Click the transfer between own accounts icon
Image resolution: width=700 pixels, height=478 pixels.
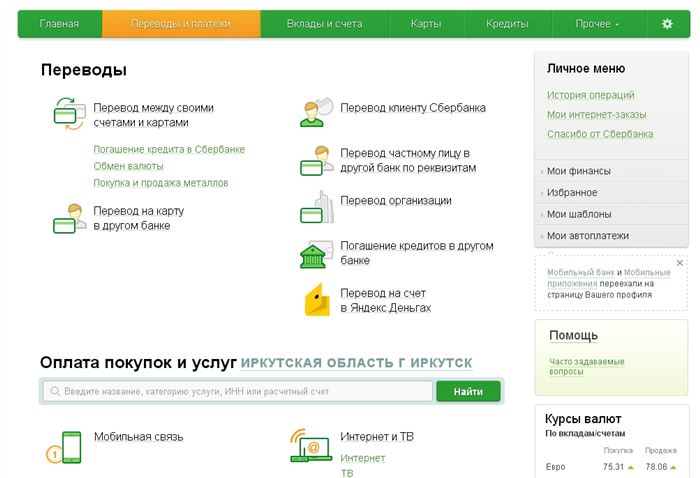(69, 114)
